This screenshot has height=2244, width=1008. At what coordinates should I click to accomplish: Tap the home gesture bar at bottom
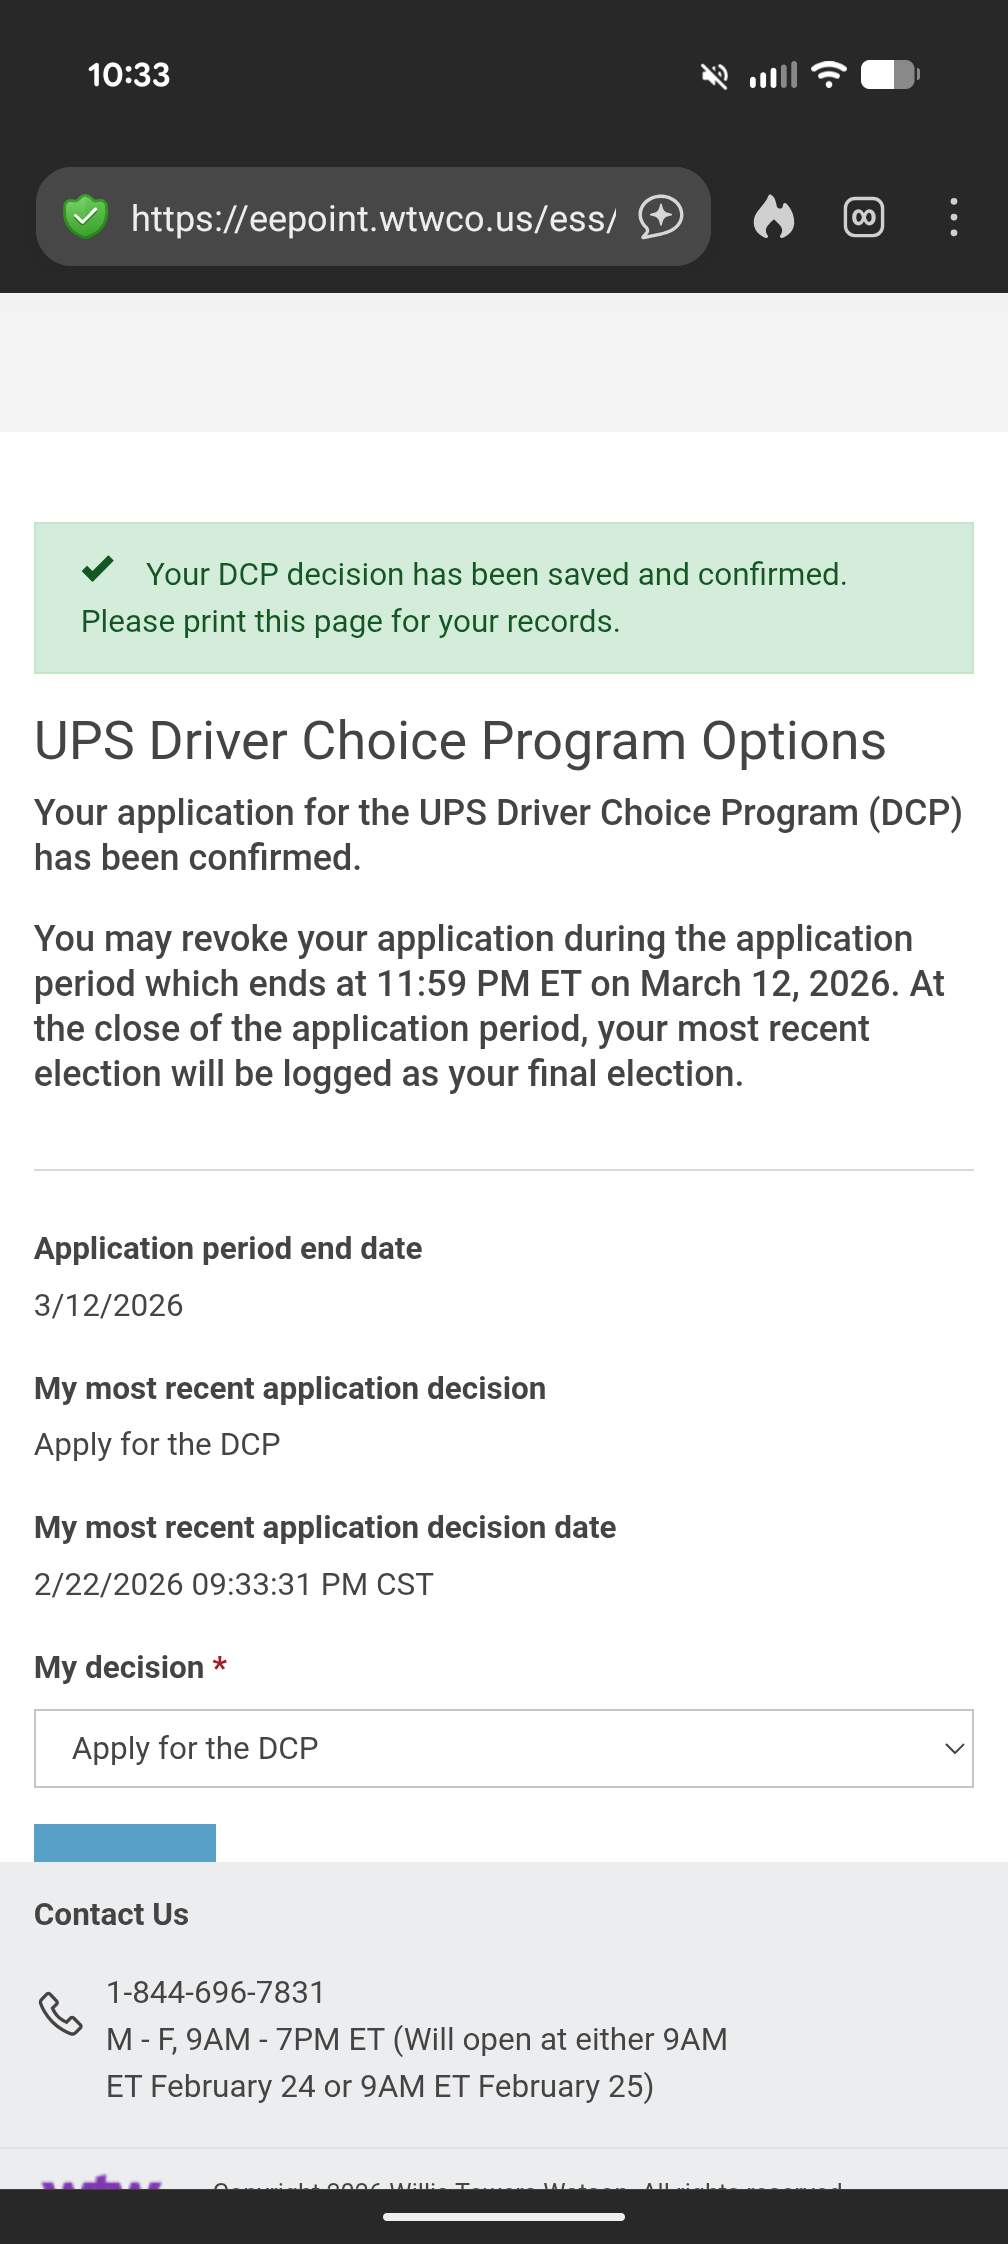(504, 2217)
